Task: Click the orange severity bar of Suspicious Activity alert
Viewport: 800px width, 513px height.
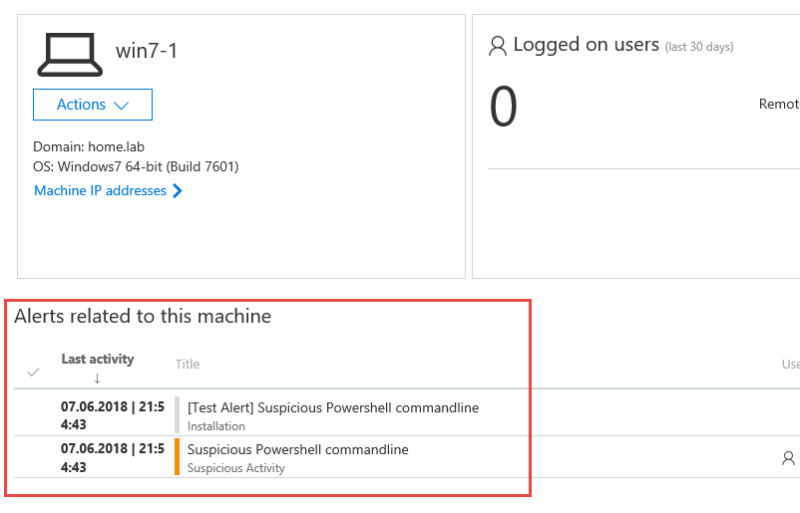Action: click(x=177, y=457)
